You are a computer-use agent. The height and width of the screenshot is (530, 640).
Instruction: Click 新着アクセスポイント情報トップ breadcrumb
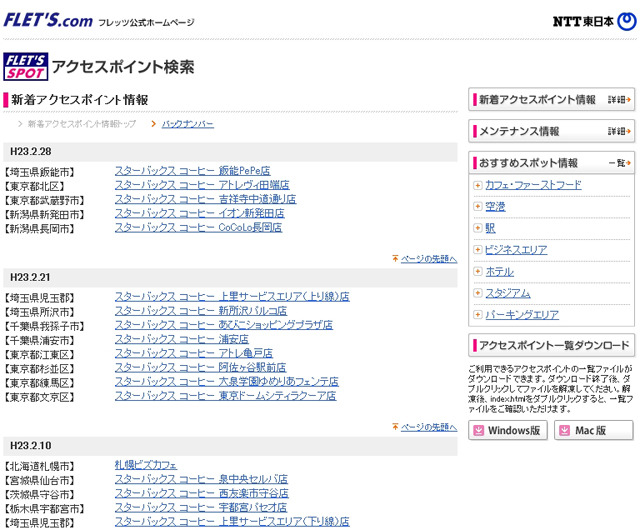pos(82,124)
